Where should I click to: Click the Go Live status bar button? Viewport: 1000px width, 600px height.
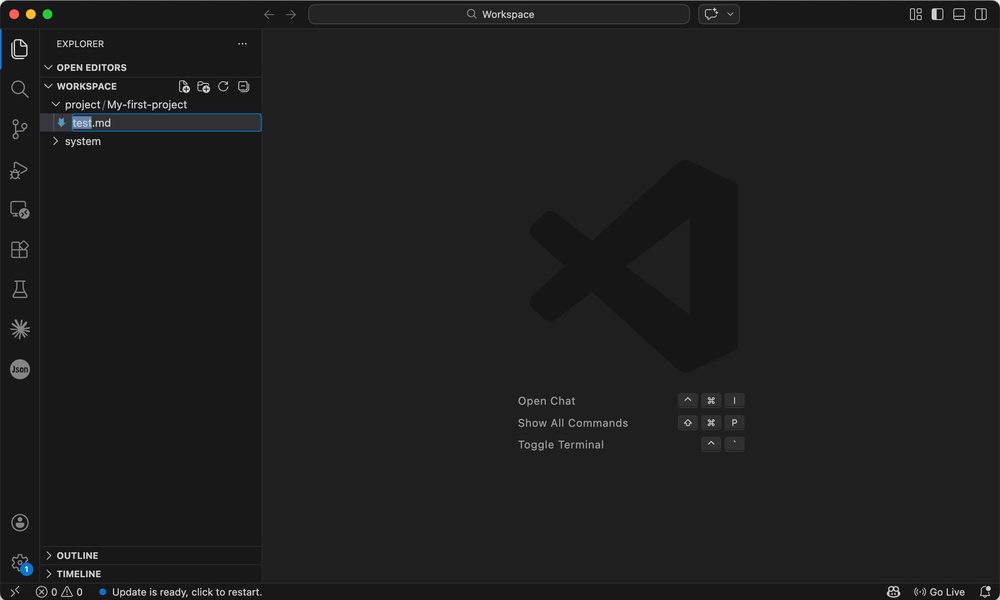[x=939, y=592]
